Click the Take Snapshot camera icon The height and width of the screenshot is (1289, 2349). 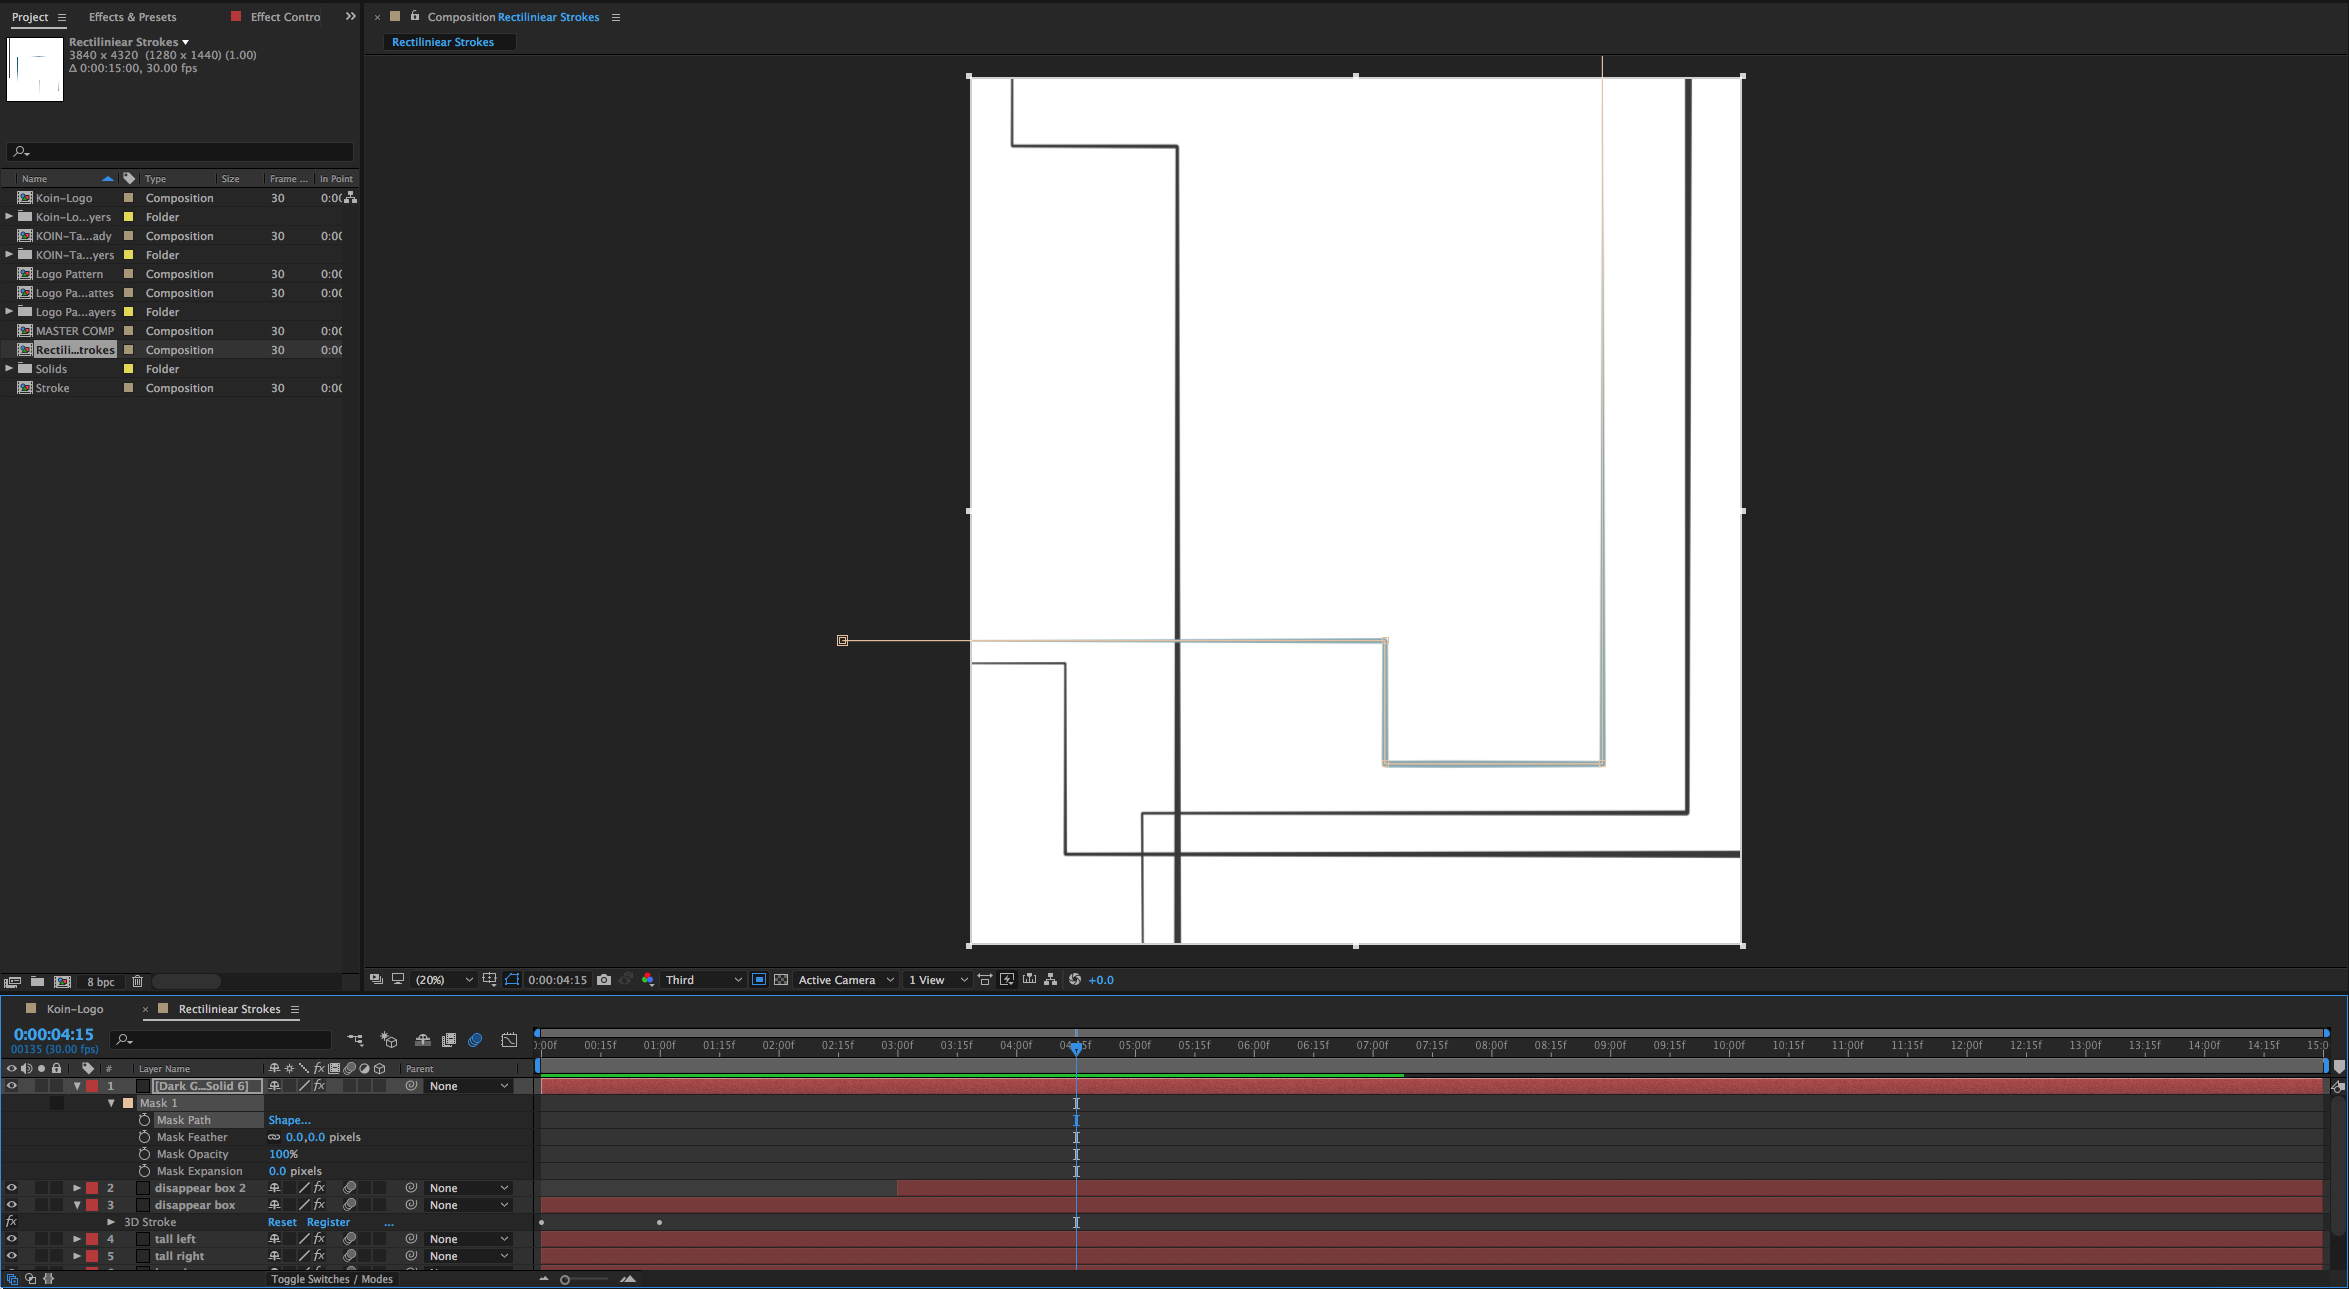(x=604, y=980)
